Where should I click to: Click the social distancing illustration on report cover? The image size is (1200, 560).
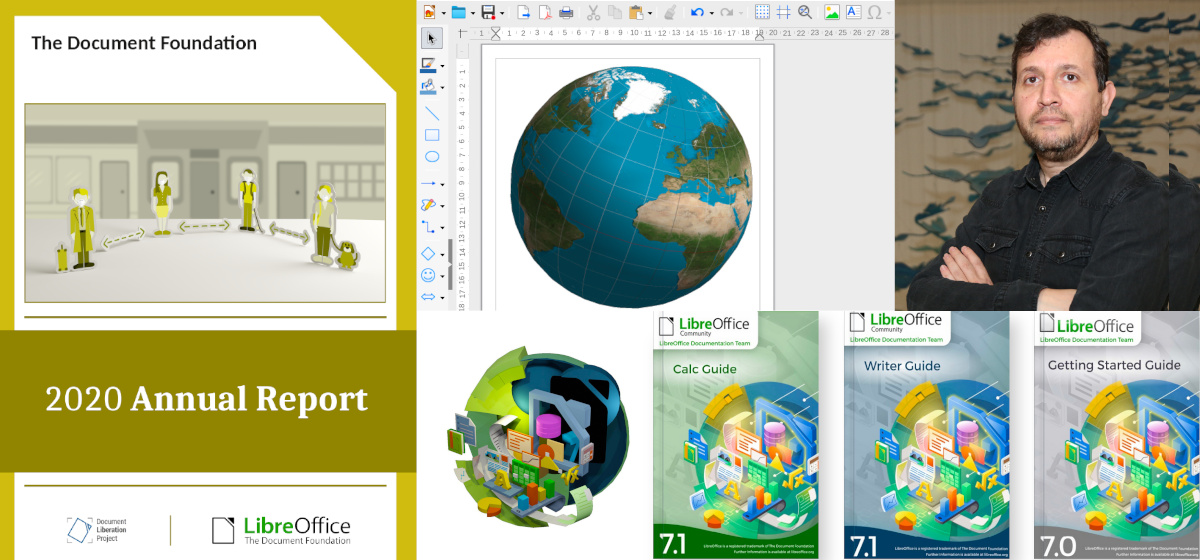pyautogui.click(x=205, y=202)
